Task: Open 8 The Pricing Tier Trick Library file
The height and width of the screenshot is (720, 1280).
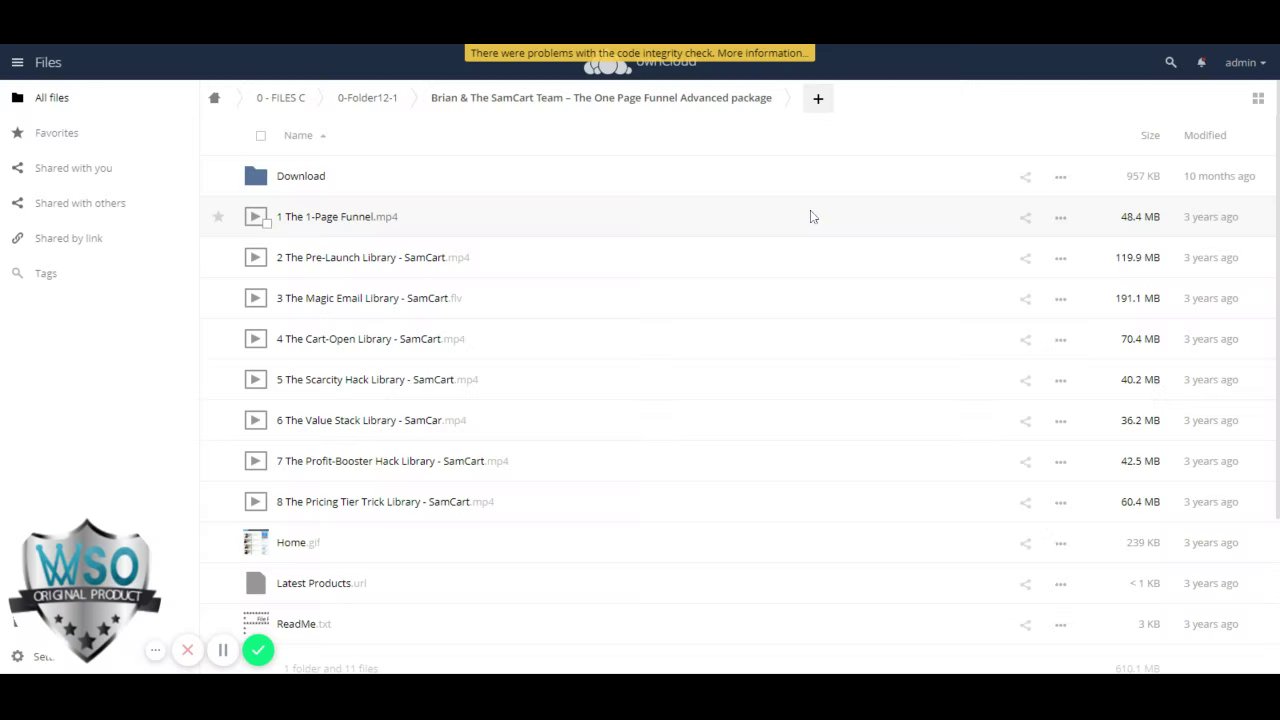Action: (x=385, y=502)
